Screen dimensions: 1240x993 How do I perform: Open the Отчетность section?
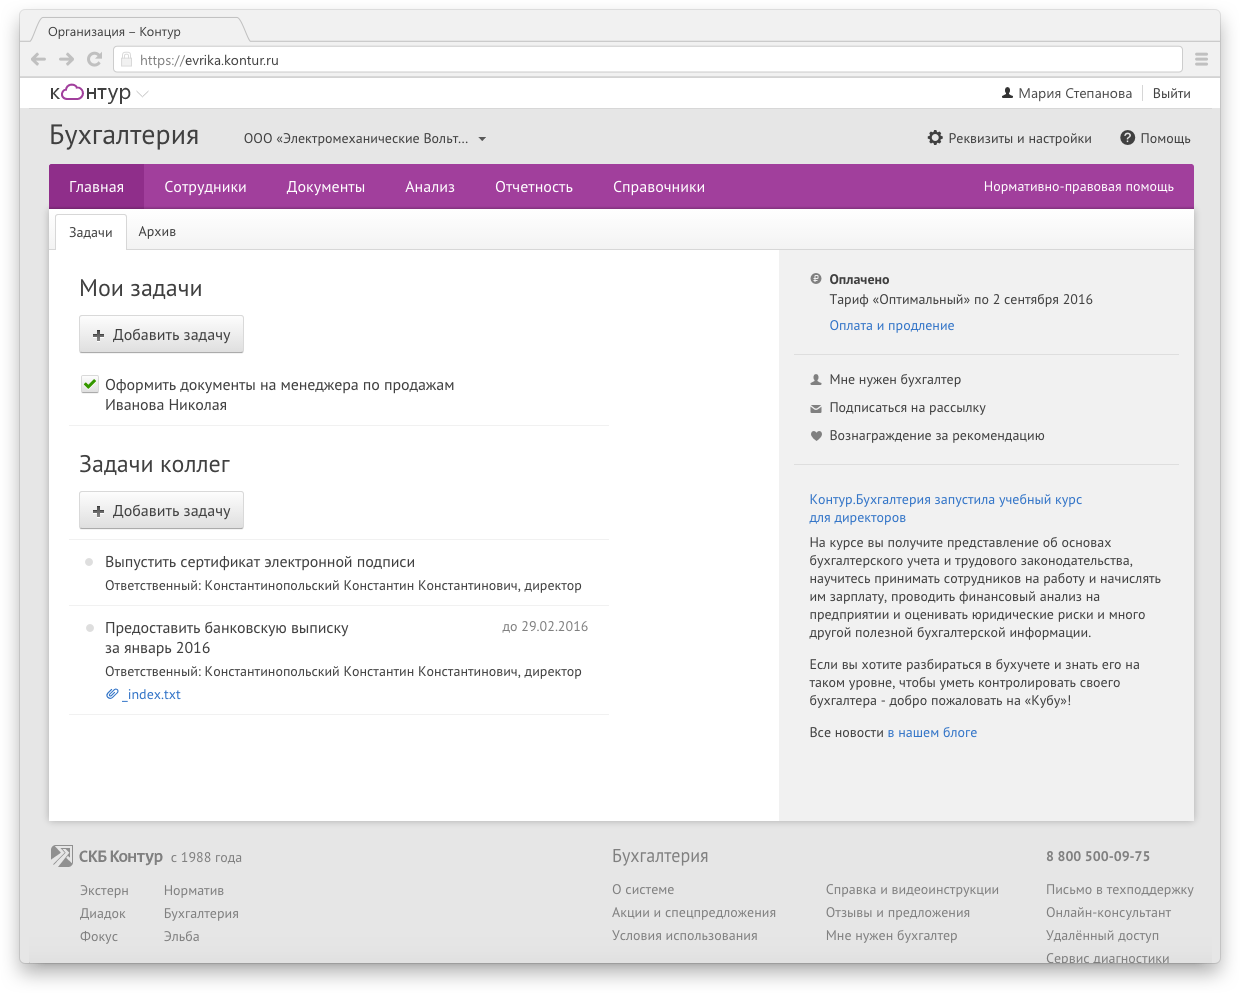coord(534,187)
